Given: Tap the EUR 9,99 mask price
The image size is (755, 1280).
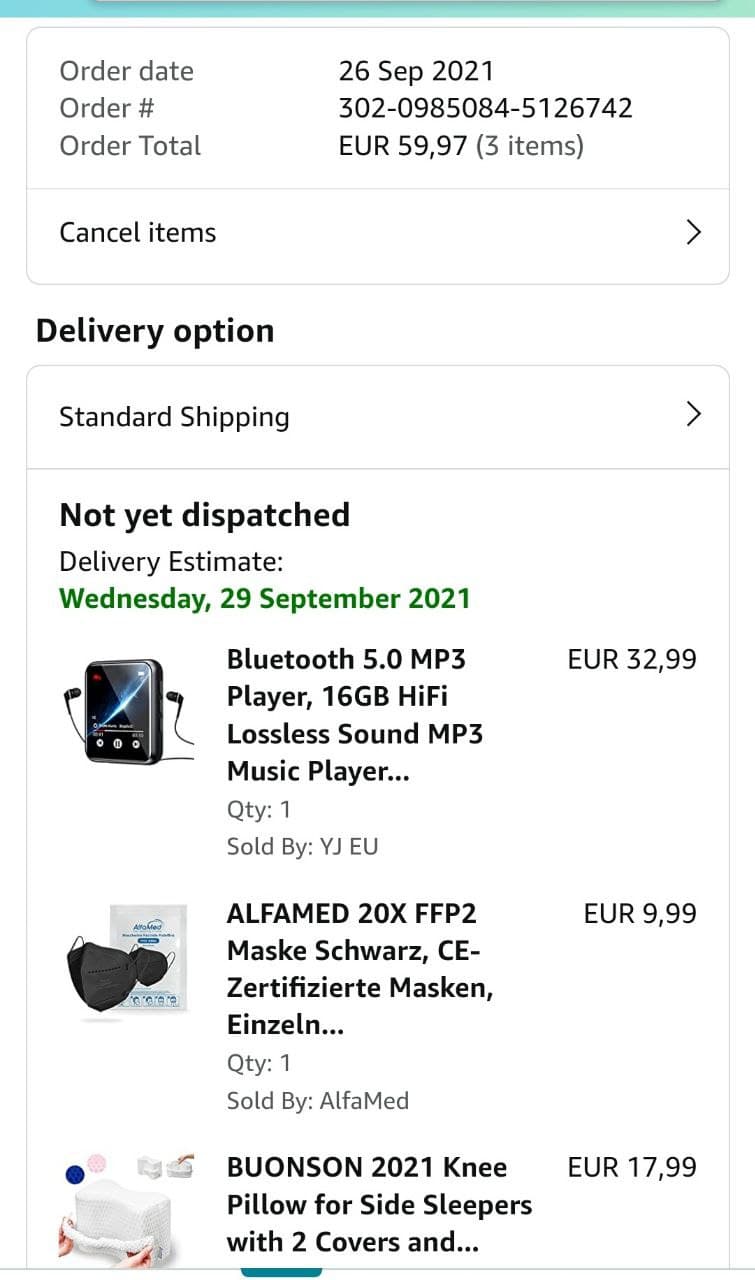Looking at the screenshot, I should pyautogui.click(x=640, y=914).
